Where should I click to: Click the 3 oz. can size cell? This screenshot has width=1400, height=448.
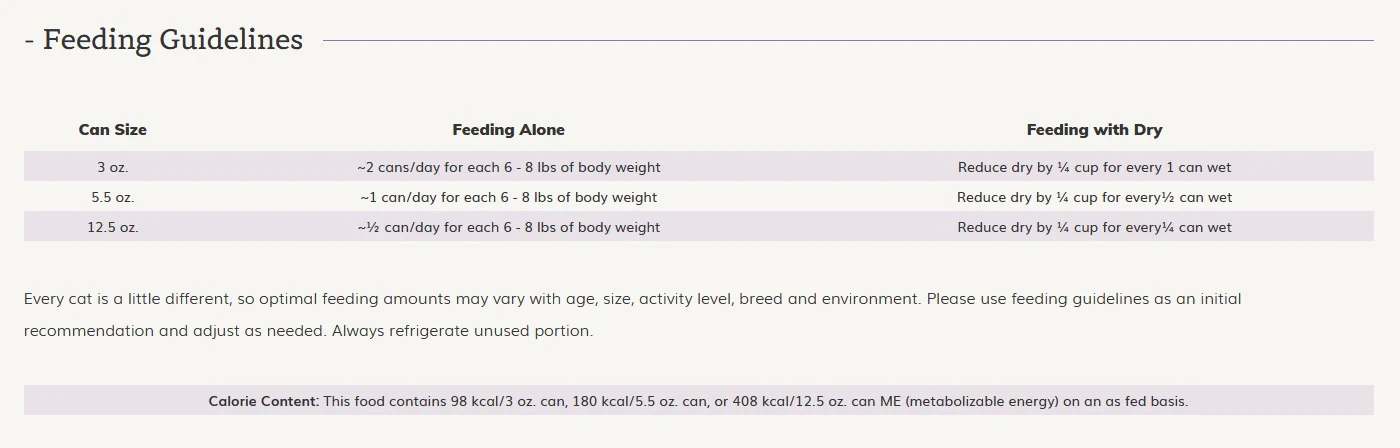click(113, 167)
